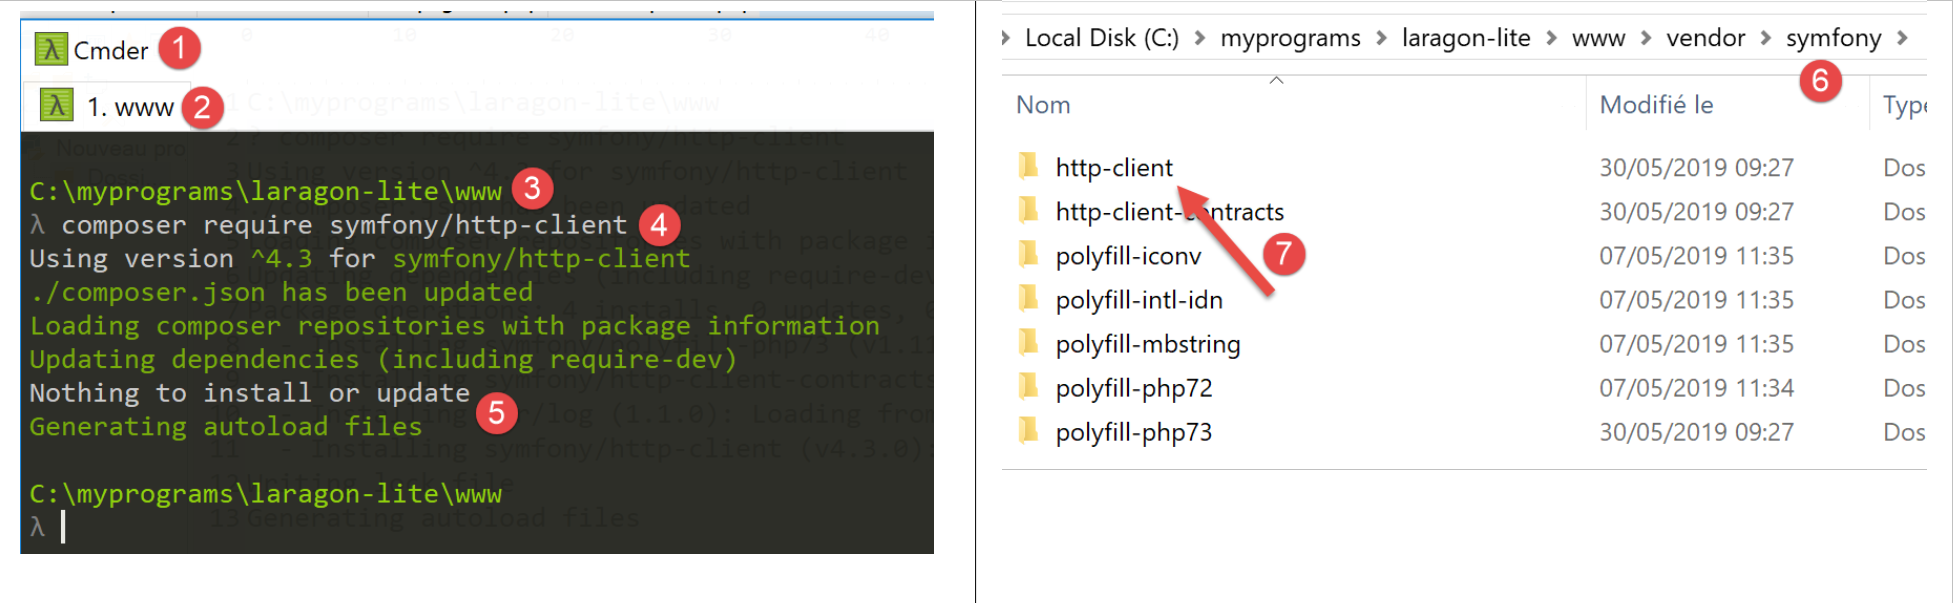Screen dimensions: 1955x603
Task: Click the http-client folder icon
Action: pos(1028,166)
